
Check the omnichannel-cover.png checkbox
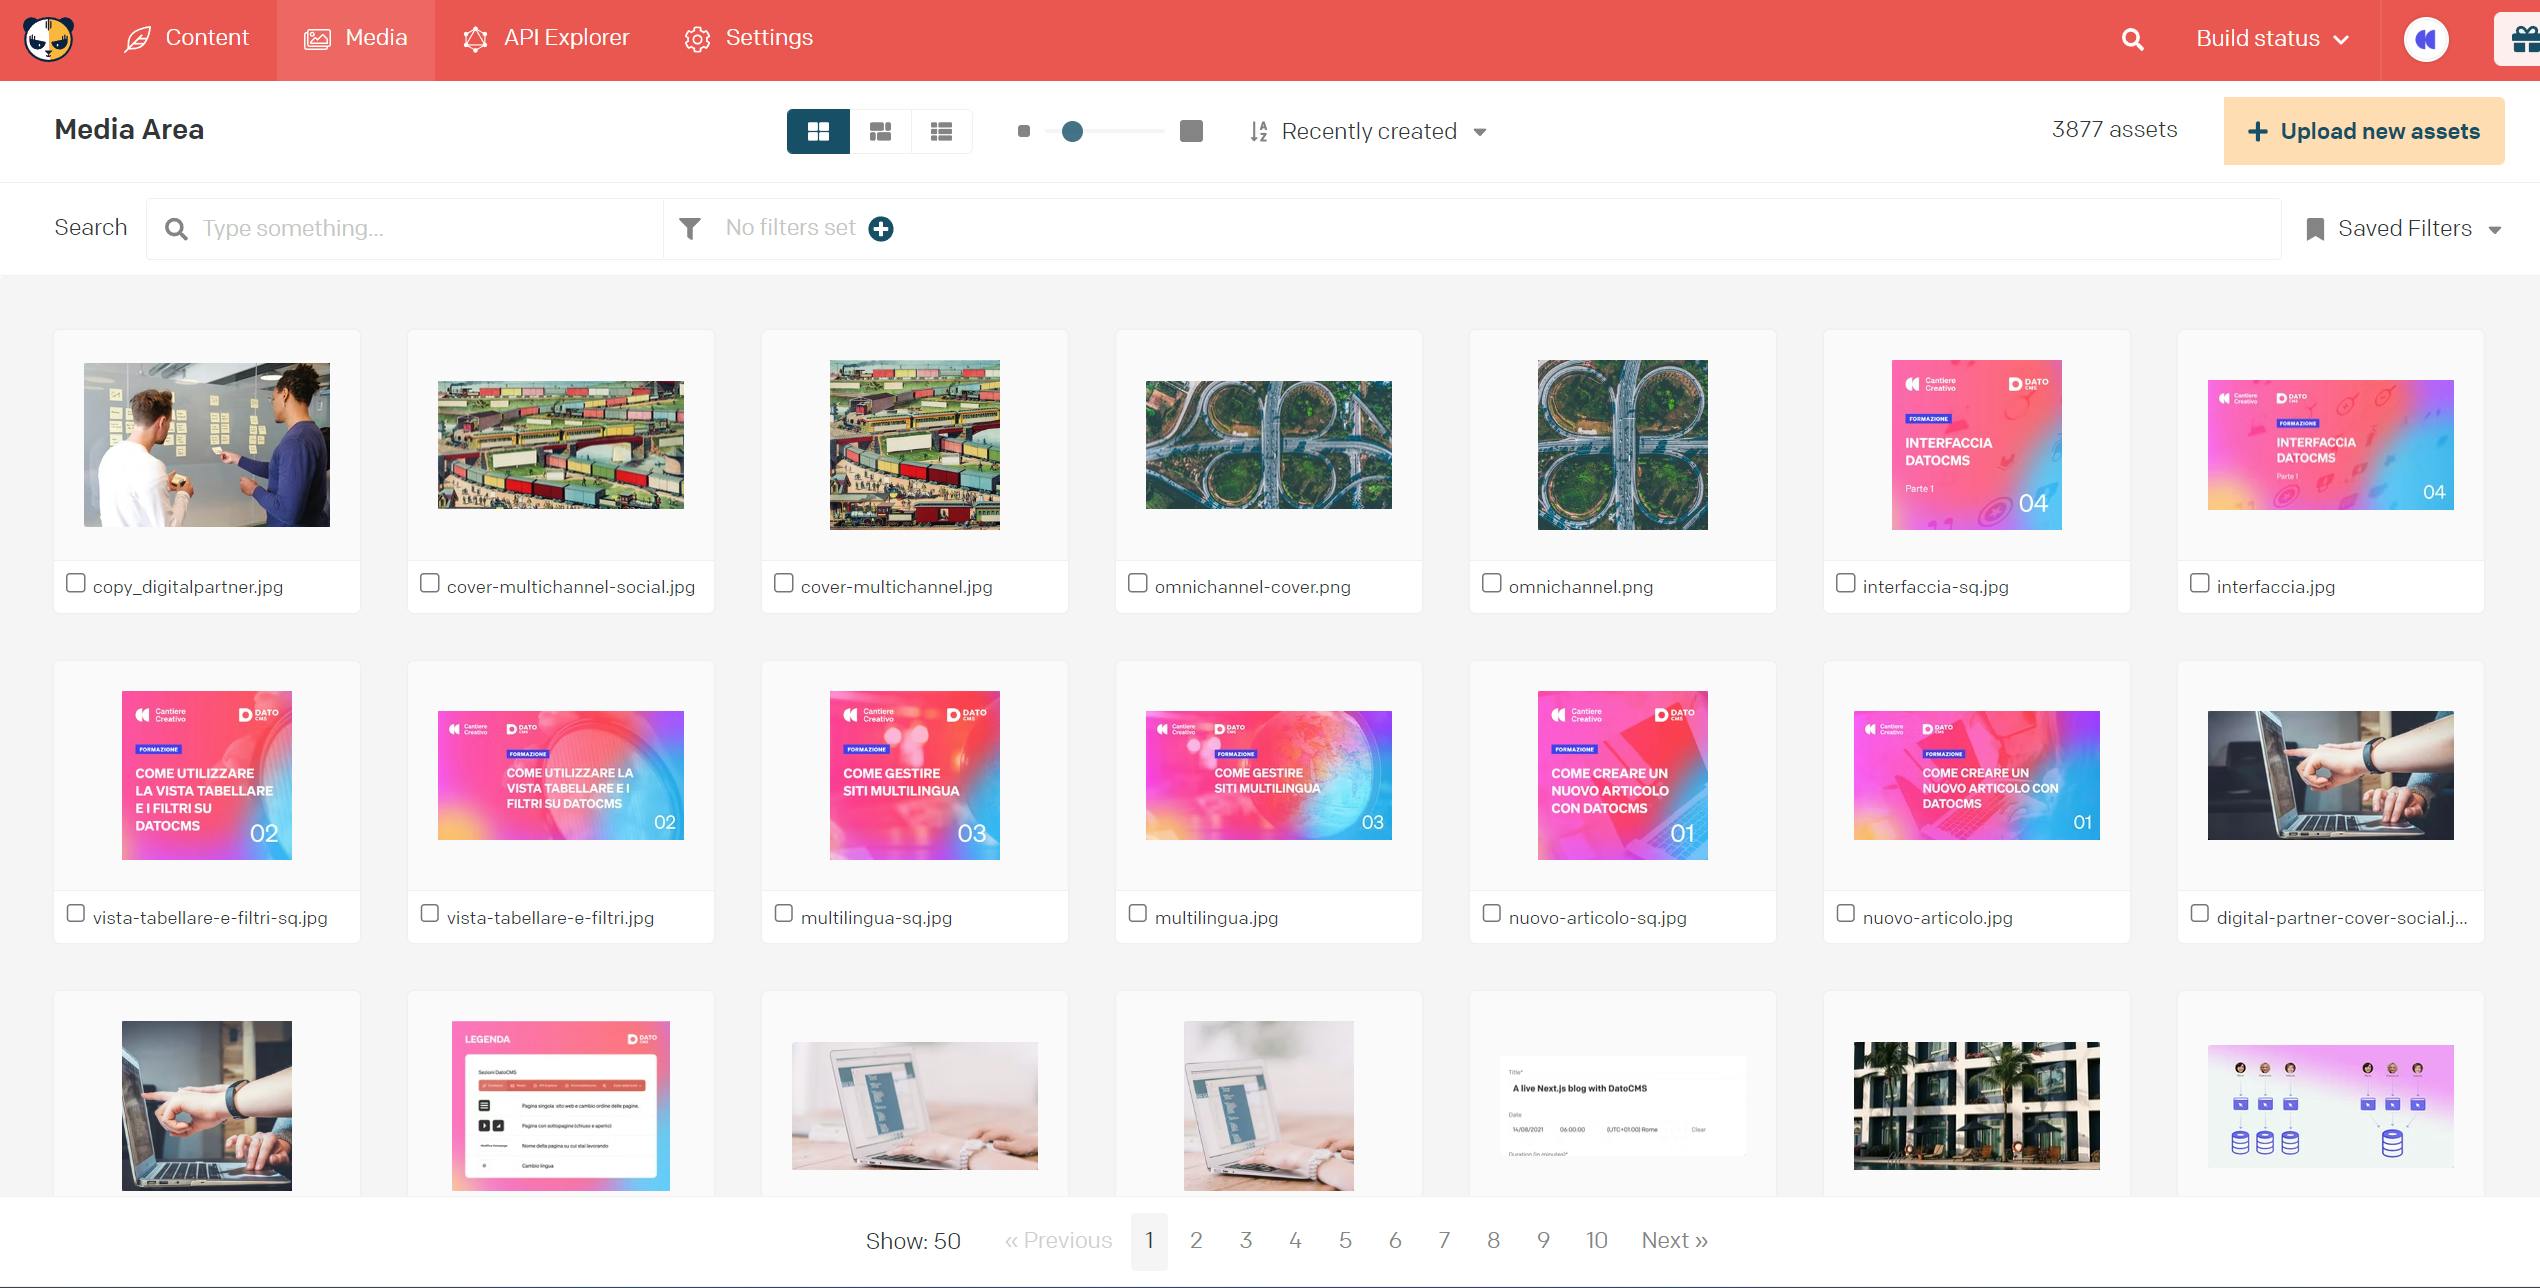pos(1138,583)
